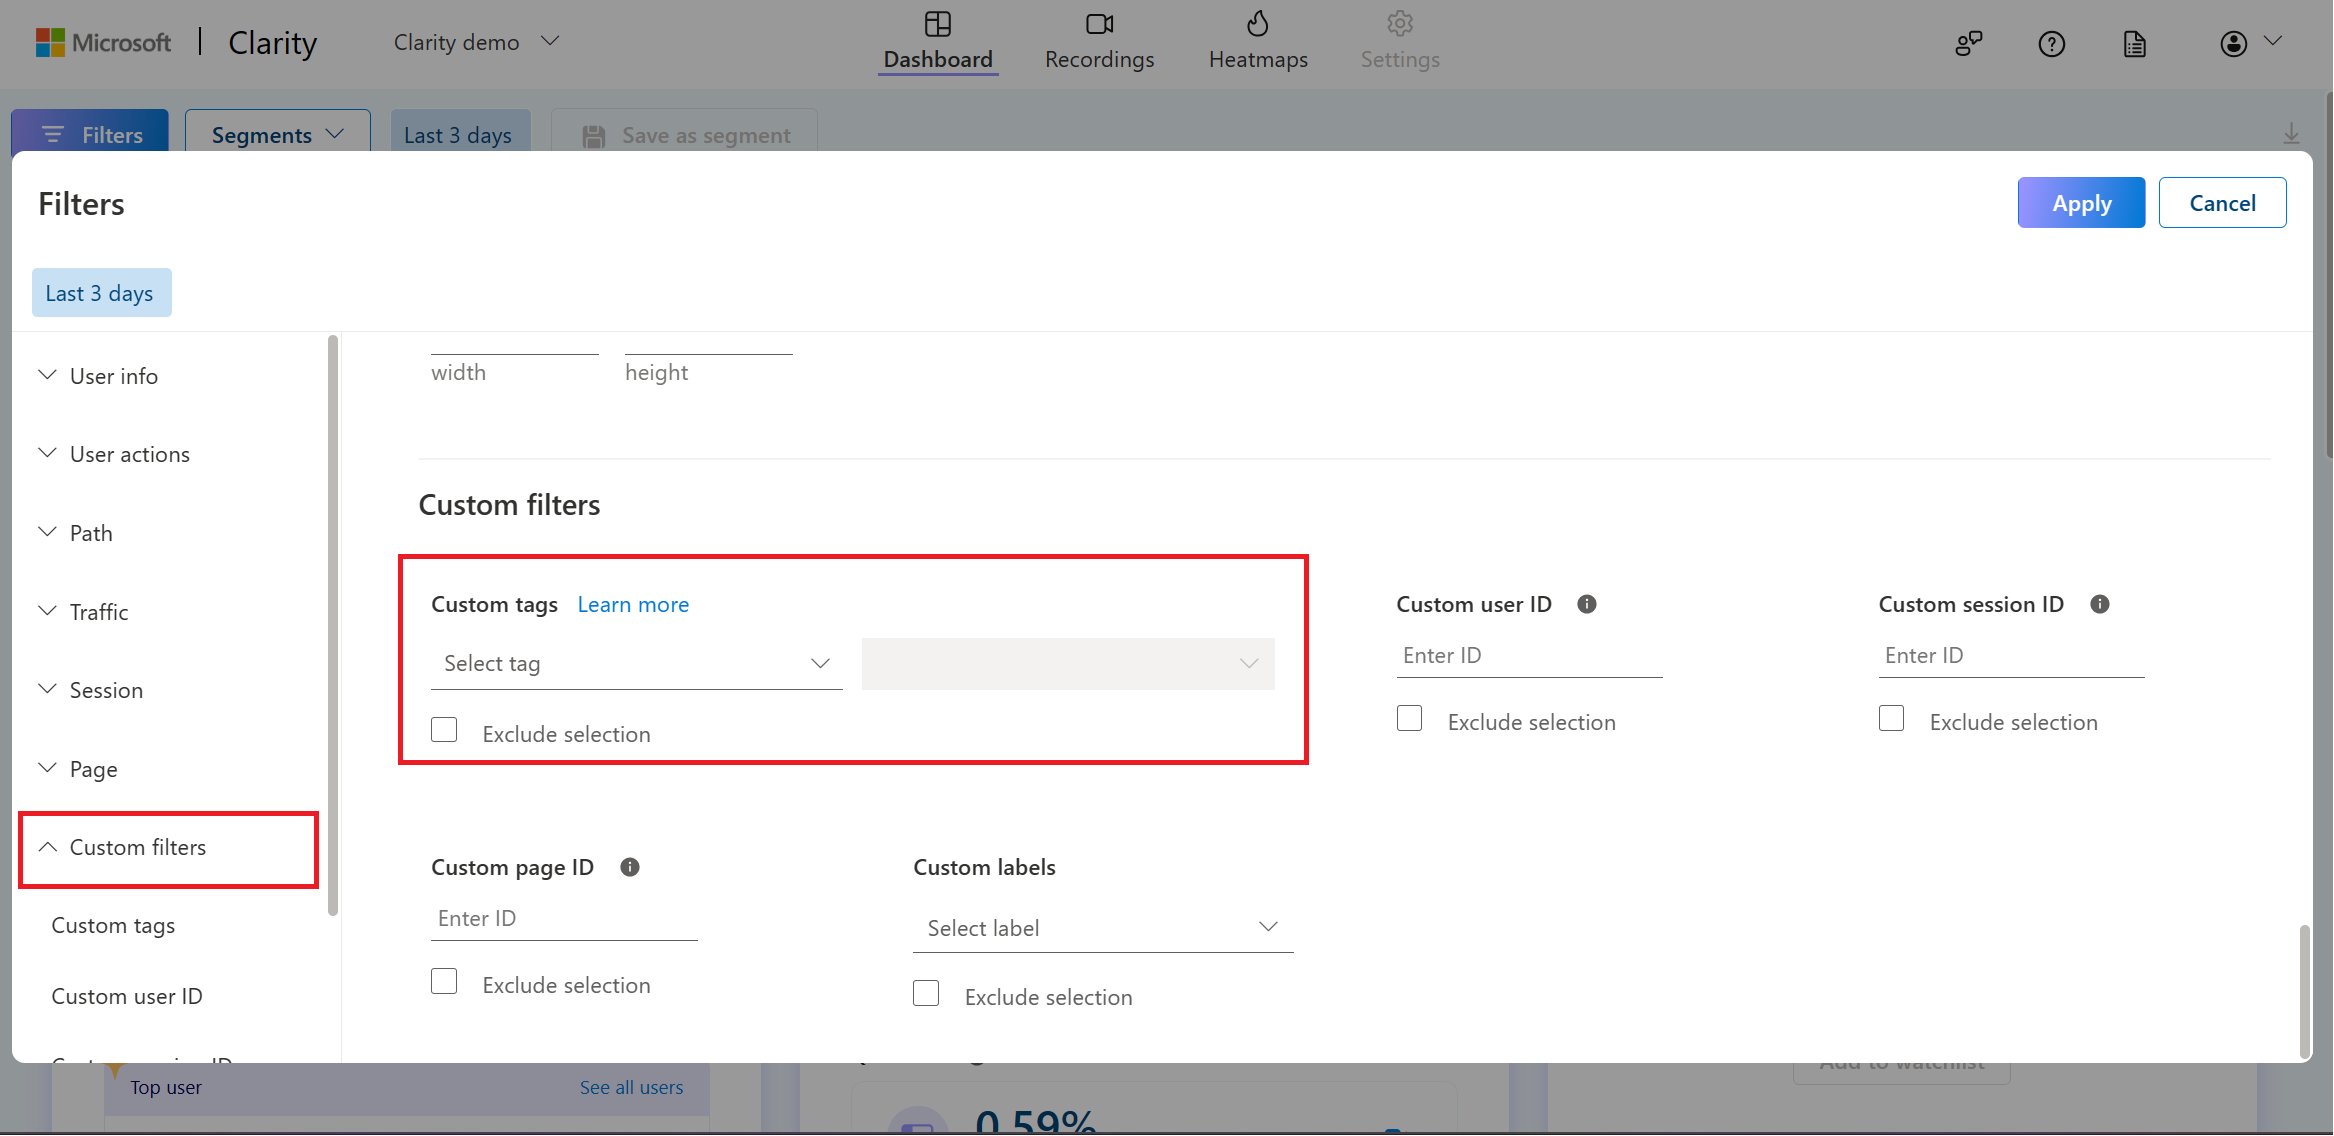Open the Heatmaps section

pyautogui.click(x=1257, y=40)
